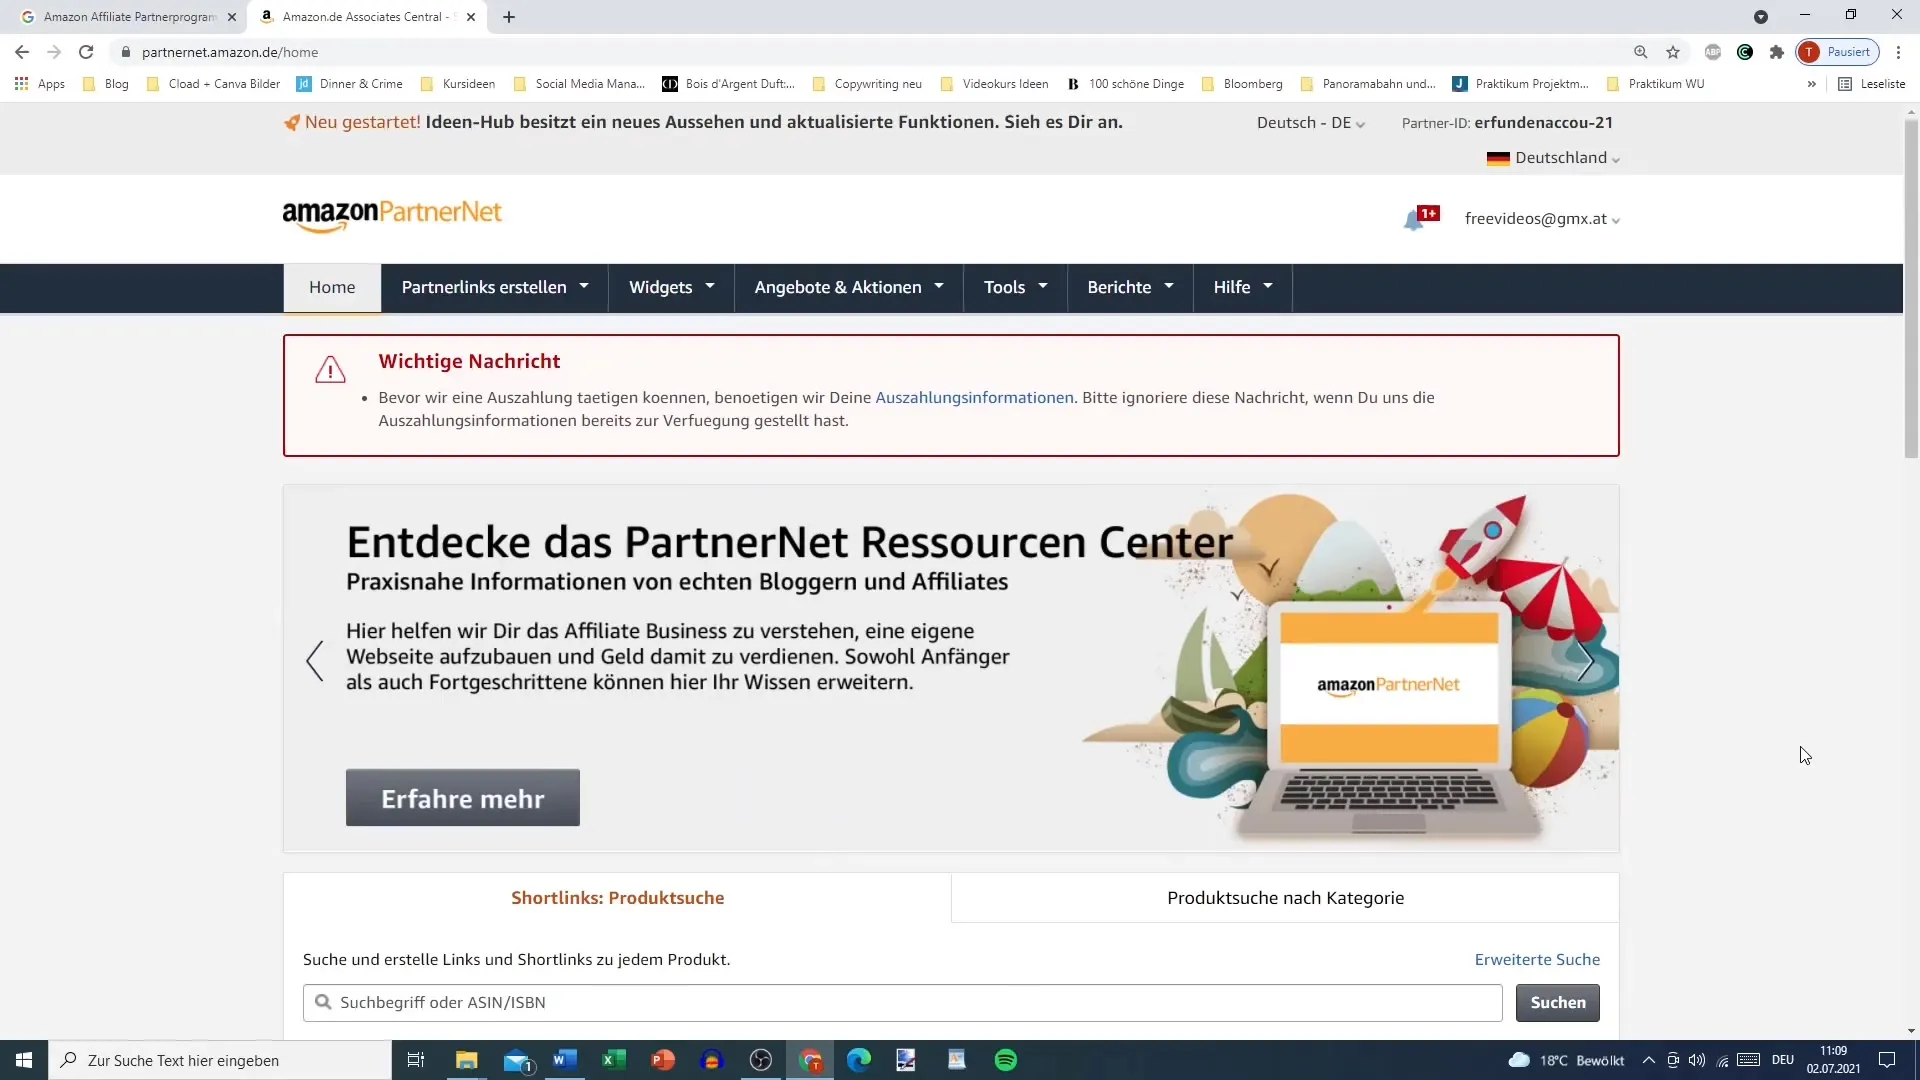Click the carousel next arrow
Screen dimensions: 1920x1080
[x=1586, y=661]
